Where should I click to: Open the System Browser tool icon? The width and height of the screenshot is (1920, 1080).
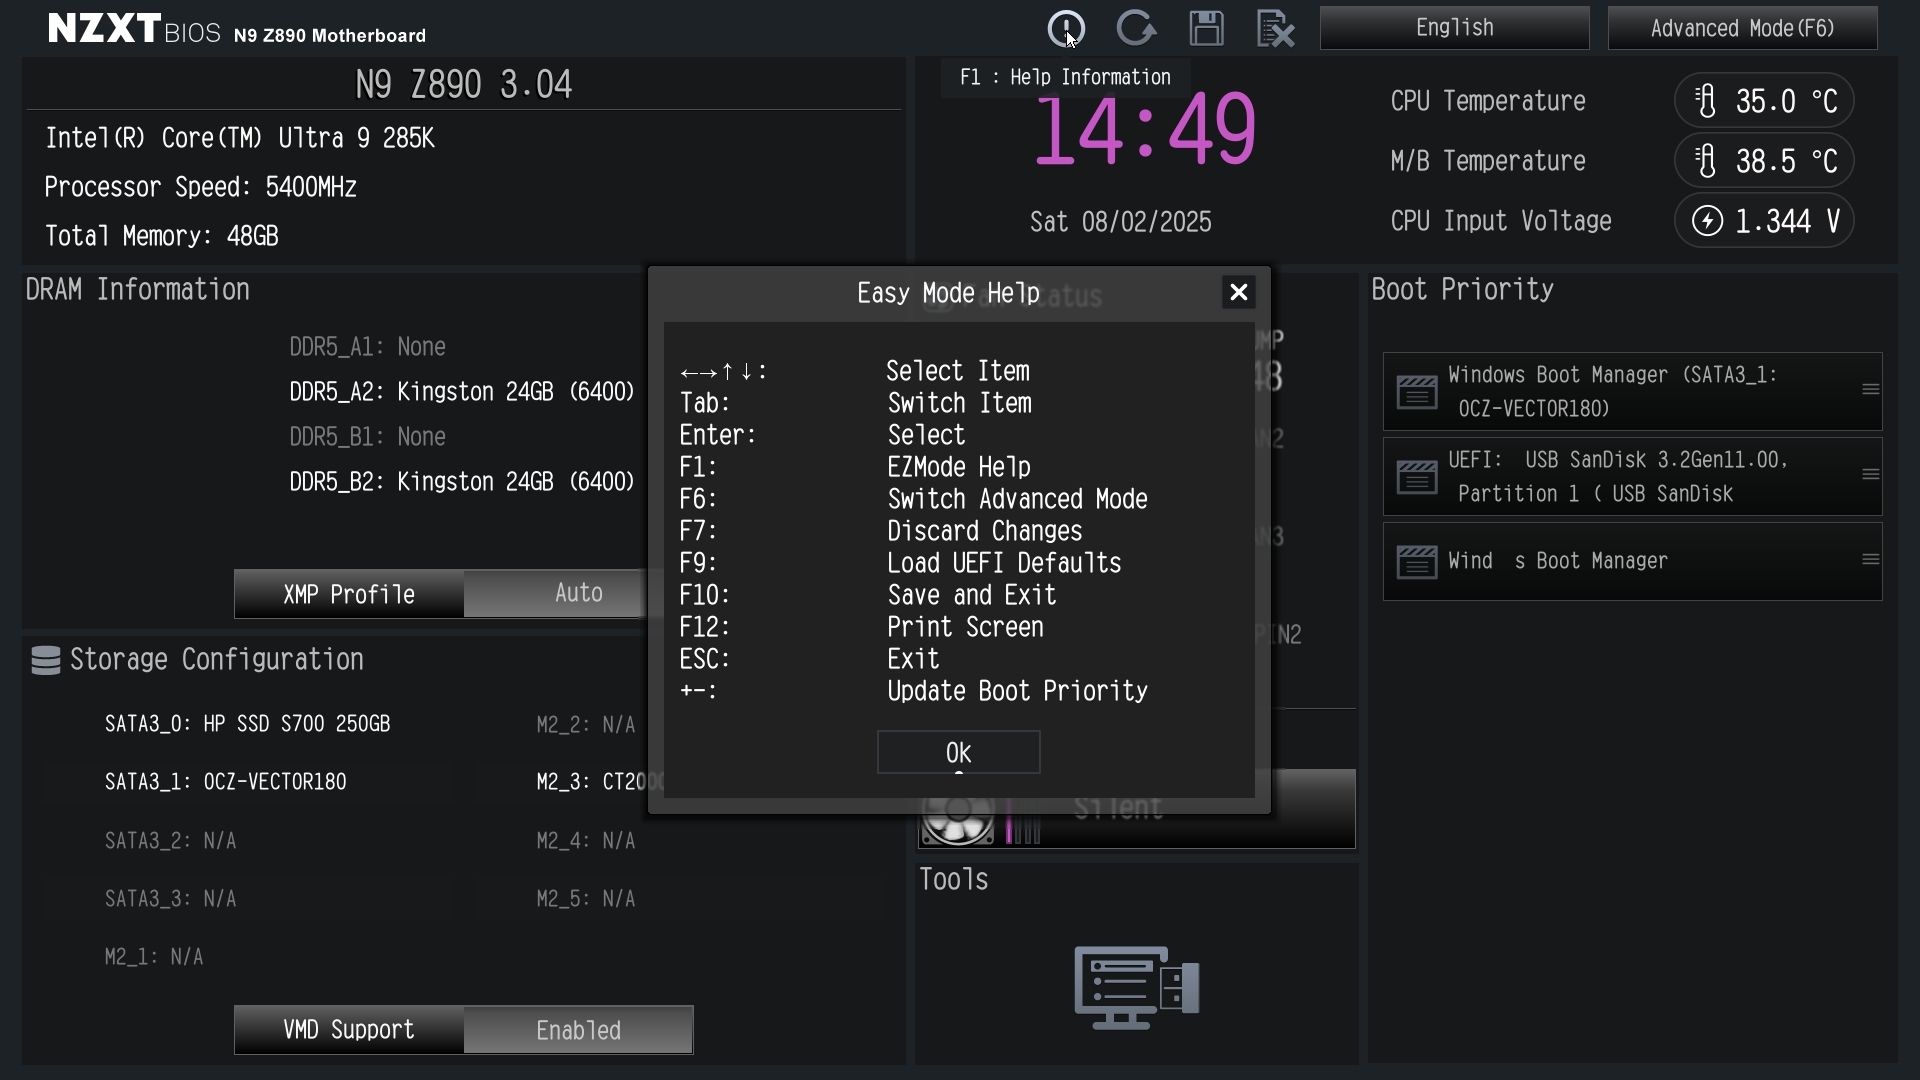coord(1137,987)
